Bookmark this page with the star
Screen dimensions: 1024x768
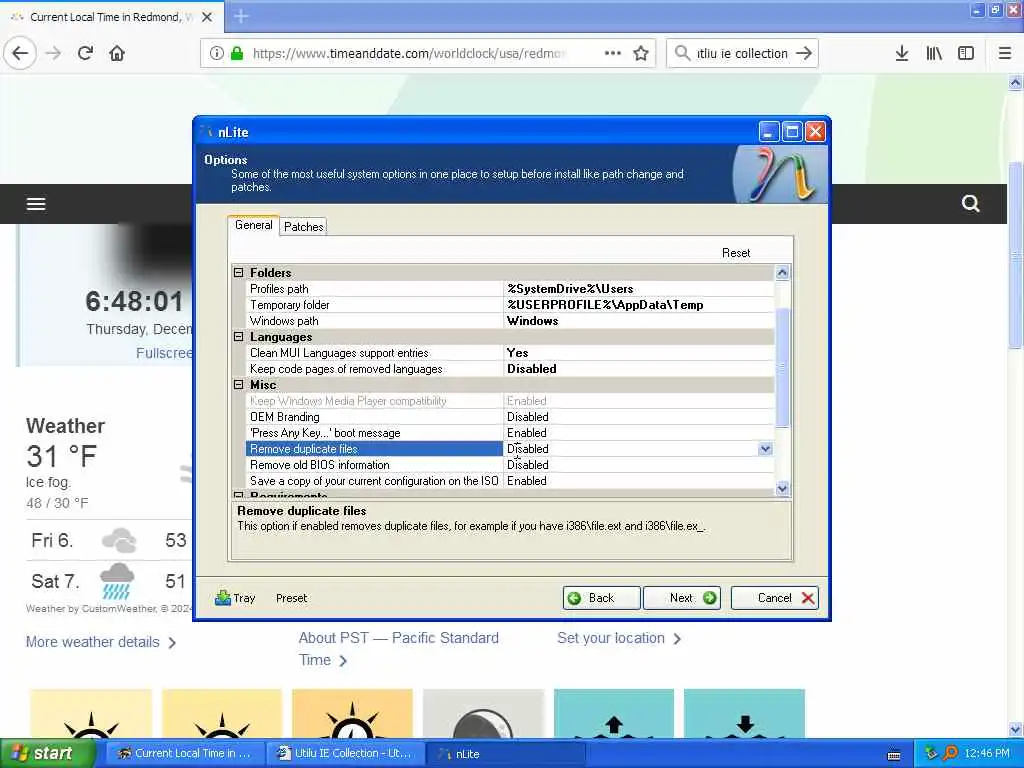click(x=641, y=54)
